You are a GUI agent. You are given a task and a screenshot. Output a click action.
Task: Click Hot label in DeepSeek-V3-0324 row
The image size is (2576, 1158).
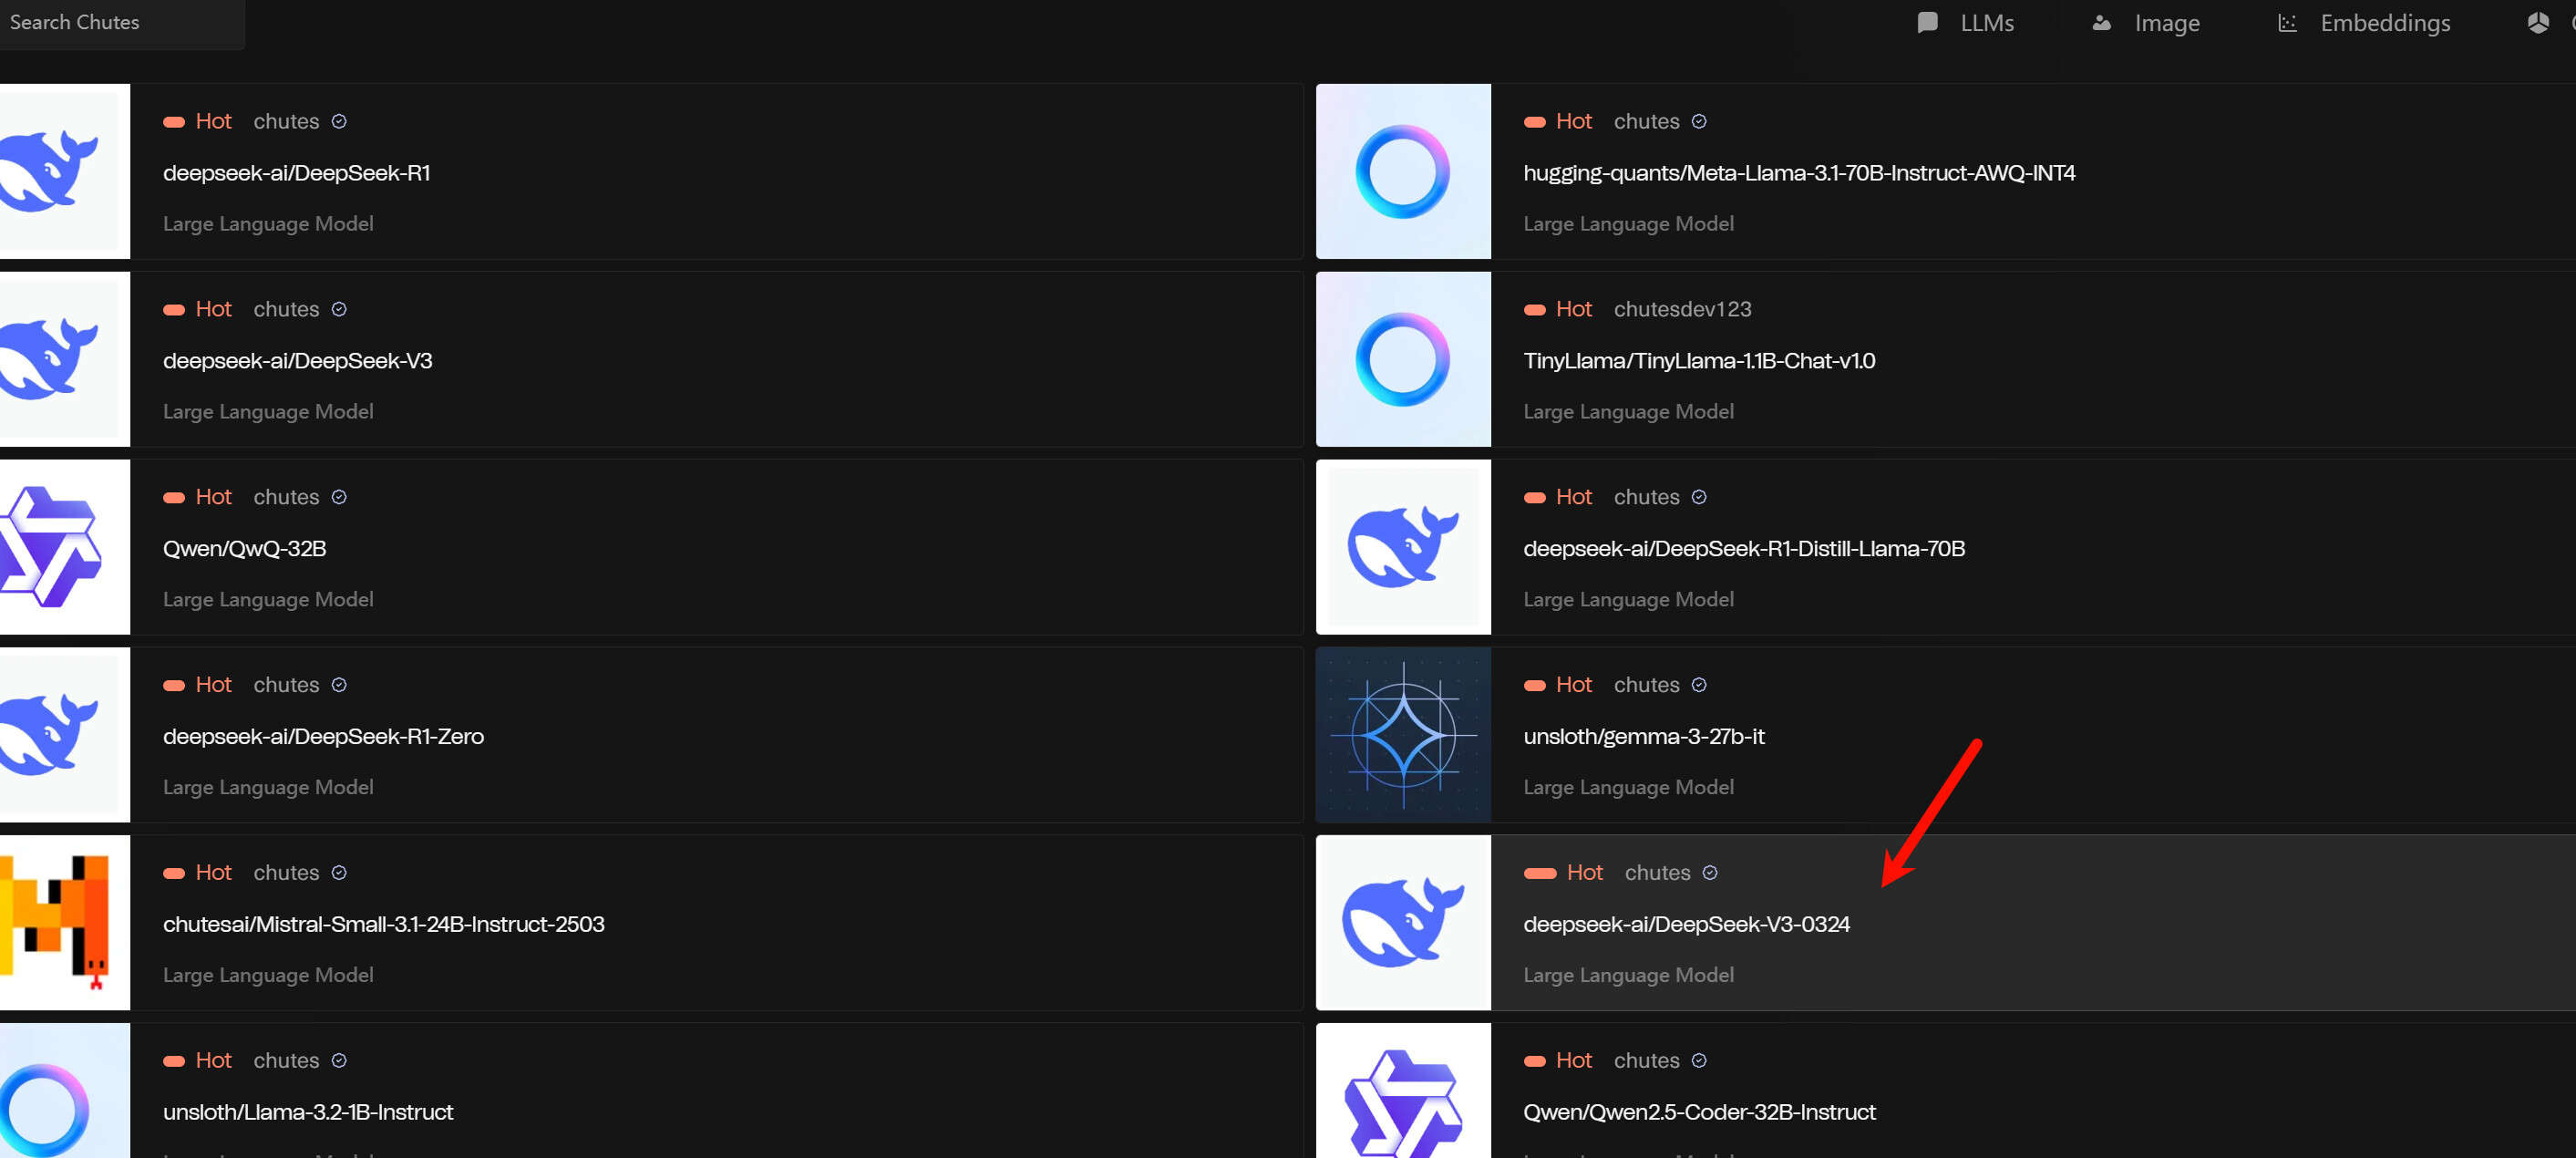(1584, 873)
